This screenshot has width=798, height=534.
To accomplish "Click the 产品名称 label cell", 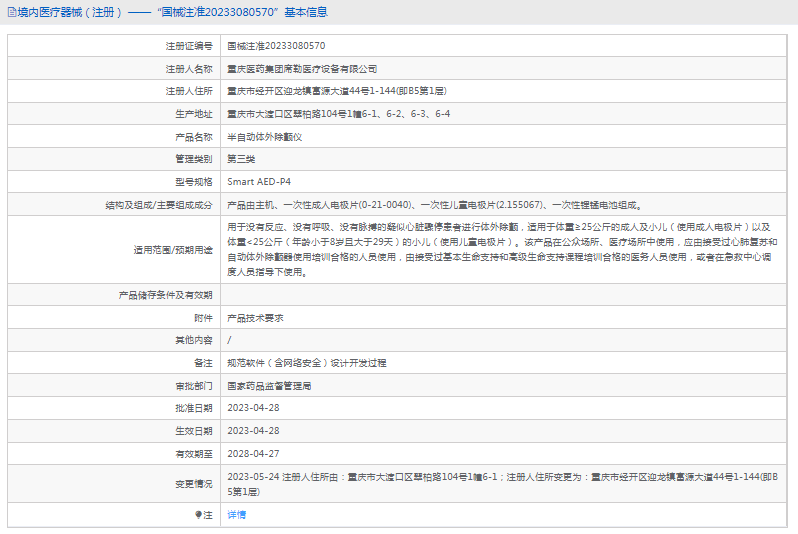I will pos(114,137).
